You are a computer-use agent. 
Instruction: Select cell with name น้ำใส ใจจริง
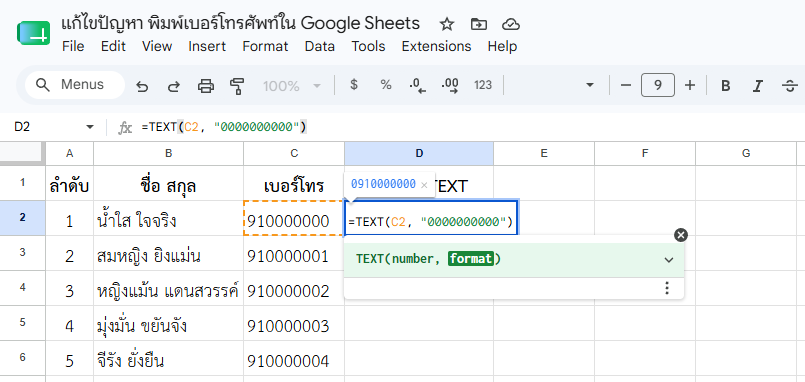pos(168,218)
